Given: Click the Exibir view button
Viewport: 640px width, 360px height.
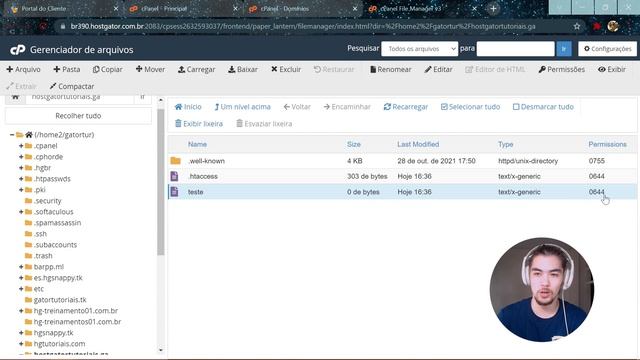Looking at the screenshot, I should (611, 69).
